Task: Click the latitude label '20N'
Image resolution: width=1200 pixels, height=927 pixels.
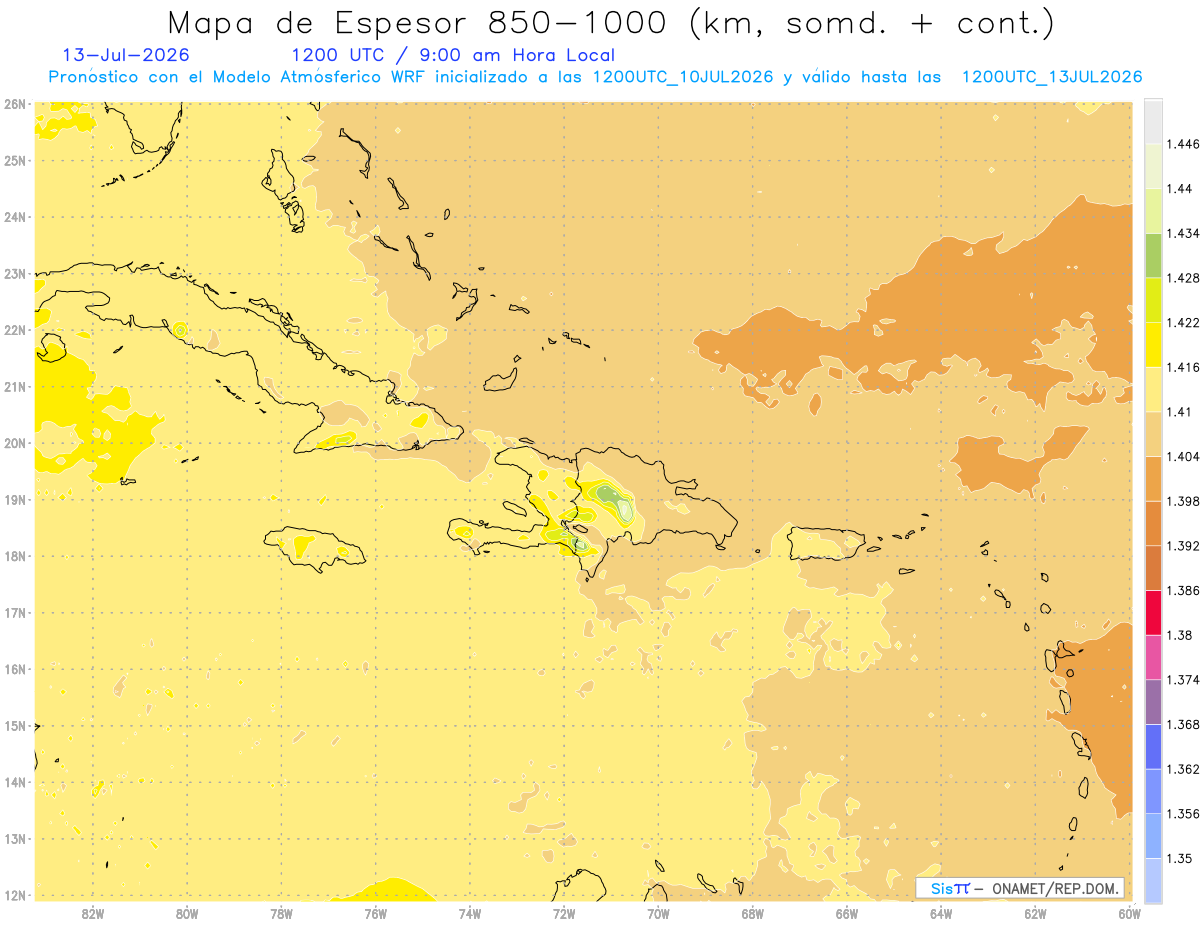Action: pyautogui.click(x=15, y=443)
